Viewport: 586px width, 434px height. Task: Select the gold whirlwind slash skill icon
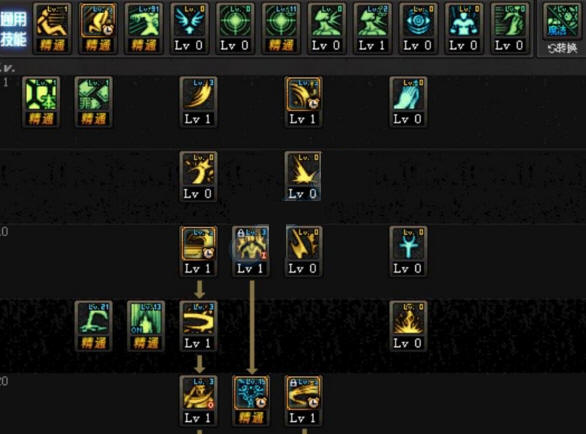(198, 326)
